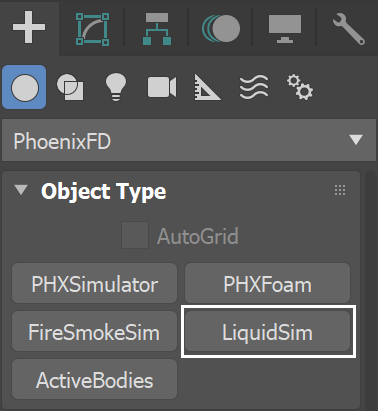Click the LiquidSim button
This screenshot has height=411, width=378.
click(267, 331)
